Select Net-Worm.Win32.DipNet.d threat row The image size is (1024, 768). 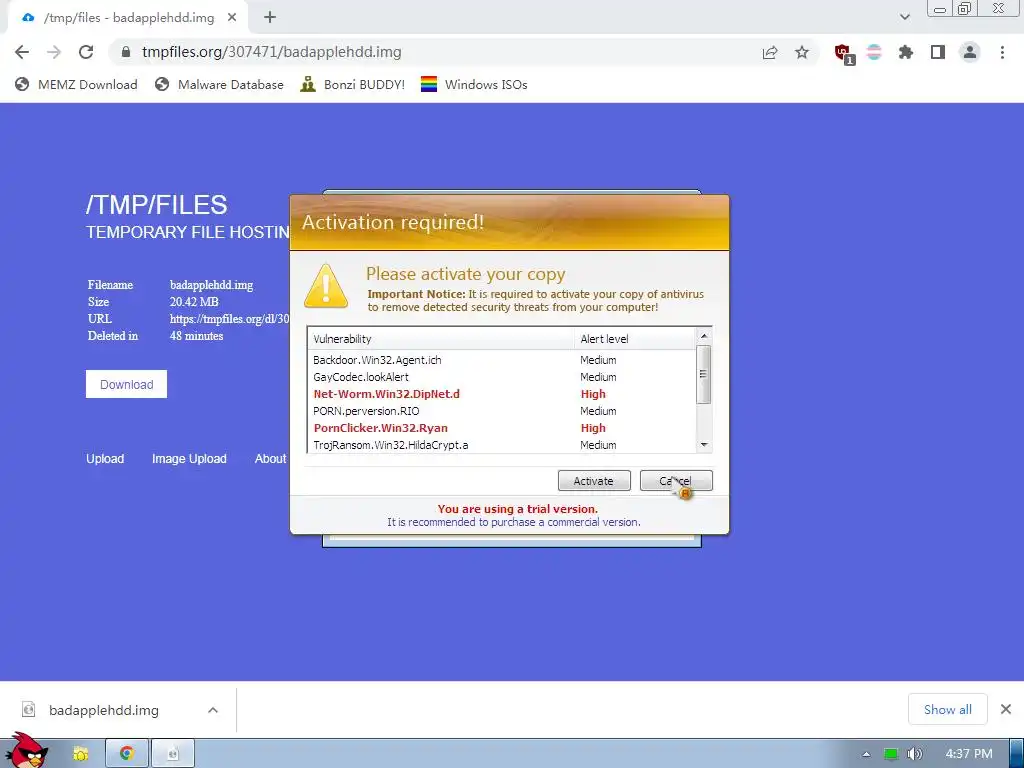[x=502, y=394]
